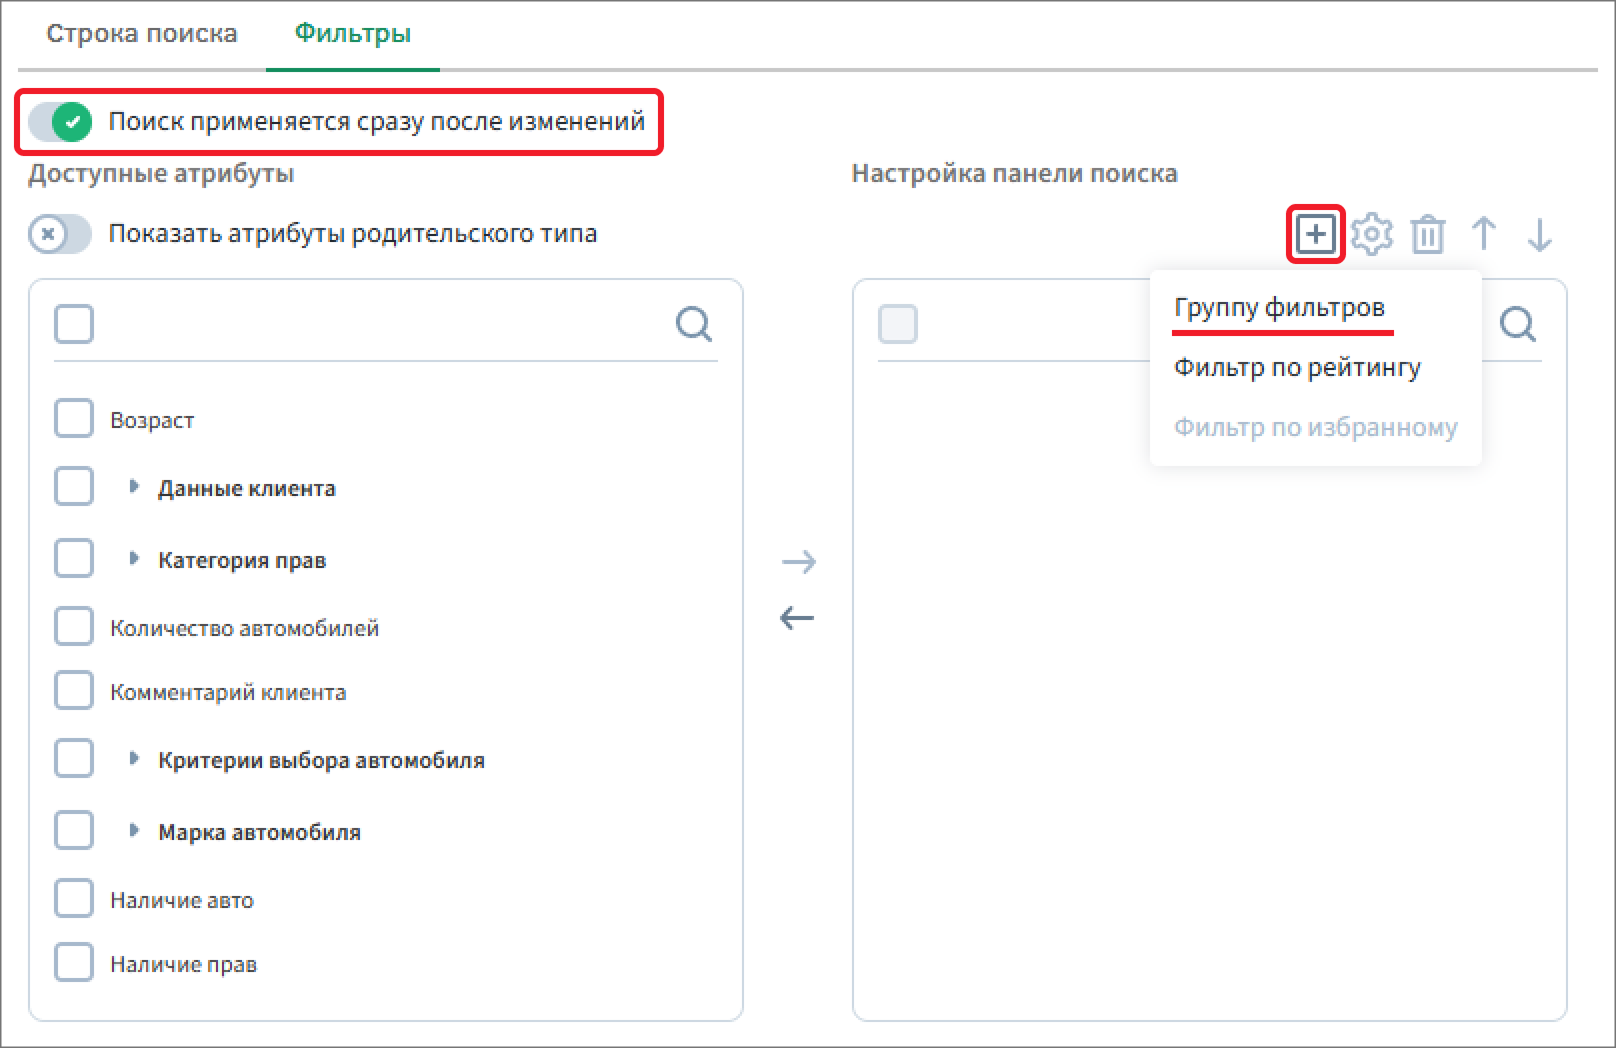Move filter down with arrow icon
Image resolution: width=1616 pixels, height=1048 pixels.
1540,234
